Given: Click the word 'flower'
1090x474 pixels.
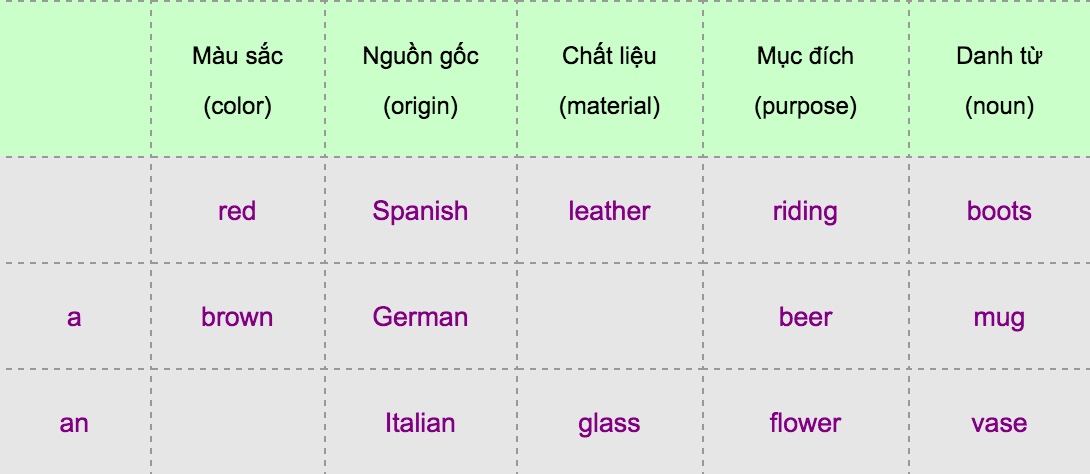Looking at the screenshot, I should 805,423.
